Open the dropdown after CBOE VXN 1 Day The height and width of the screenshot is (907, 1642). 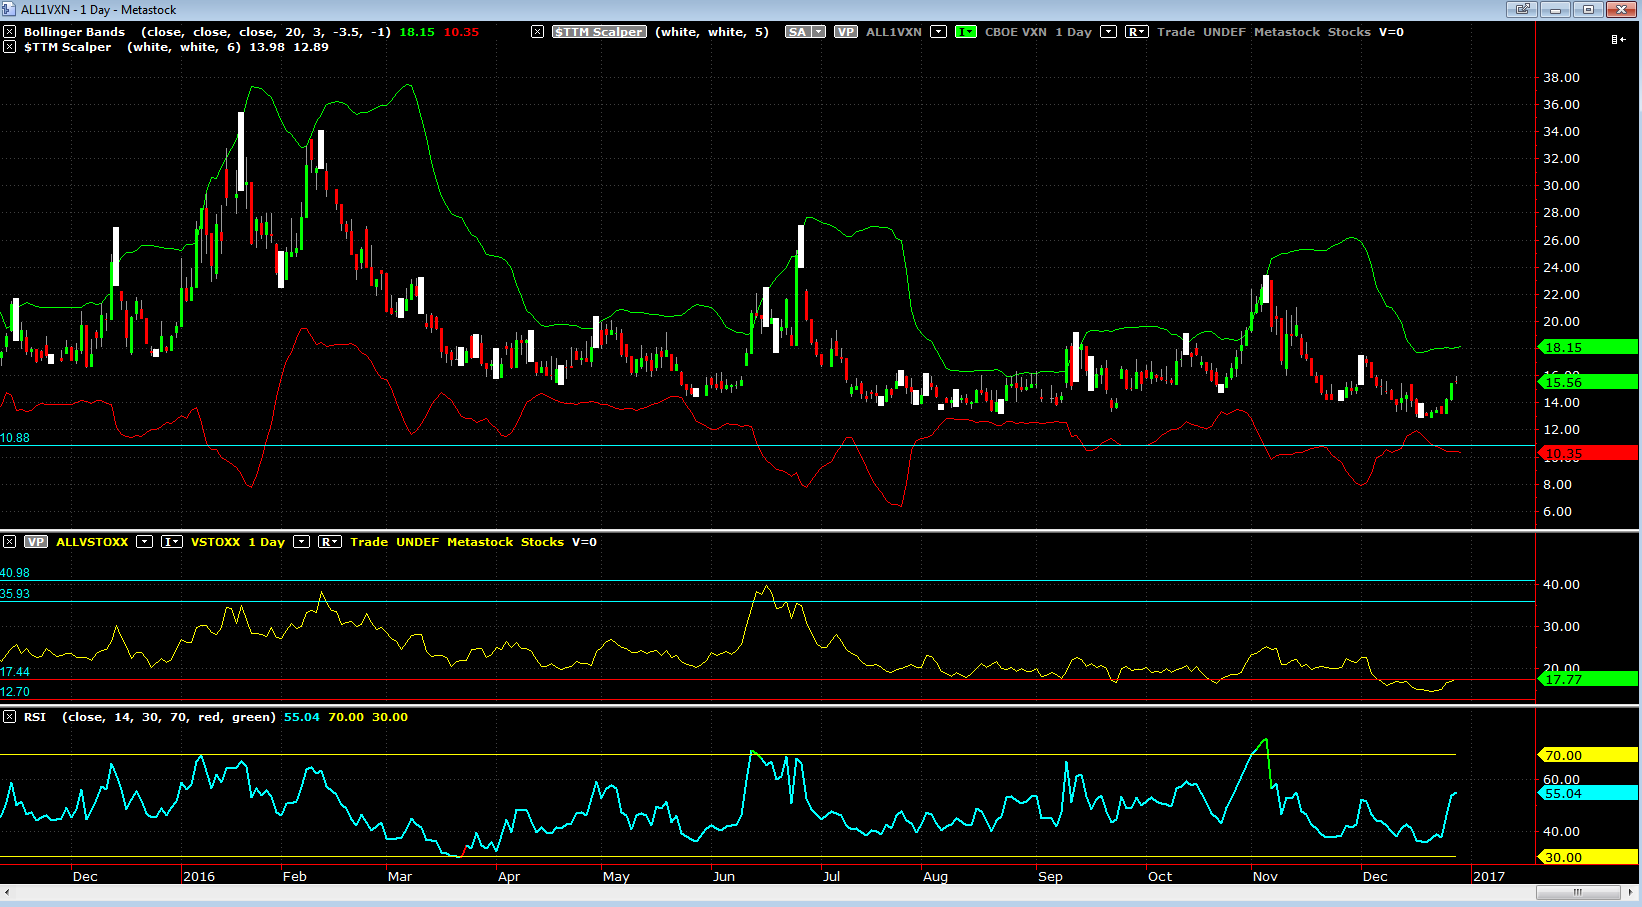(1108, 32)
